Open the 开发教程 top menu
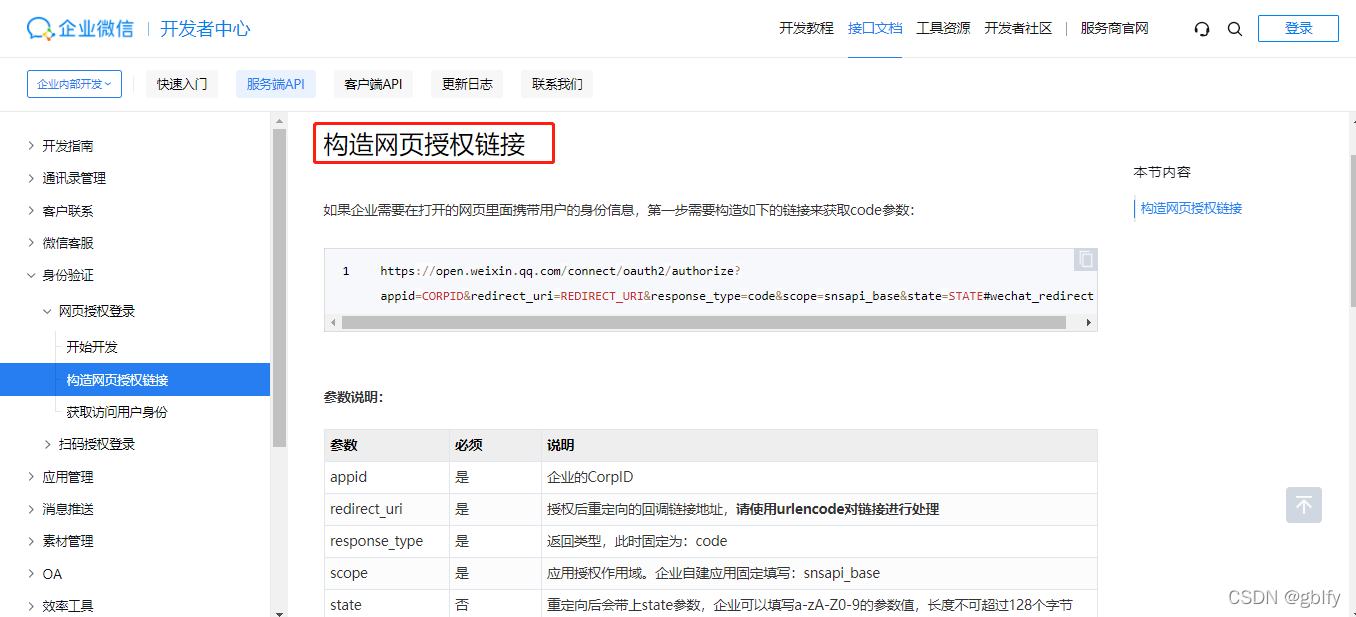The height and width of the screenshot is (617, 1356). (x=806, y=28)
